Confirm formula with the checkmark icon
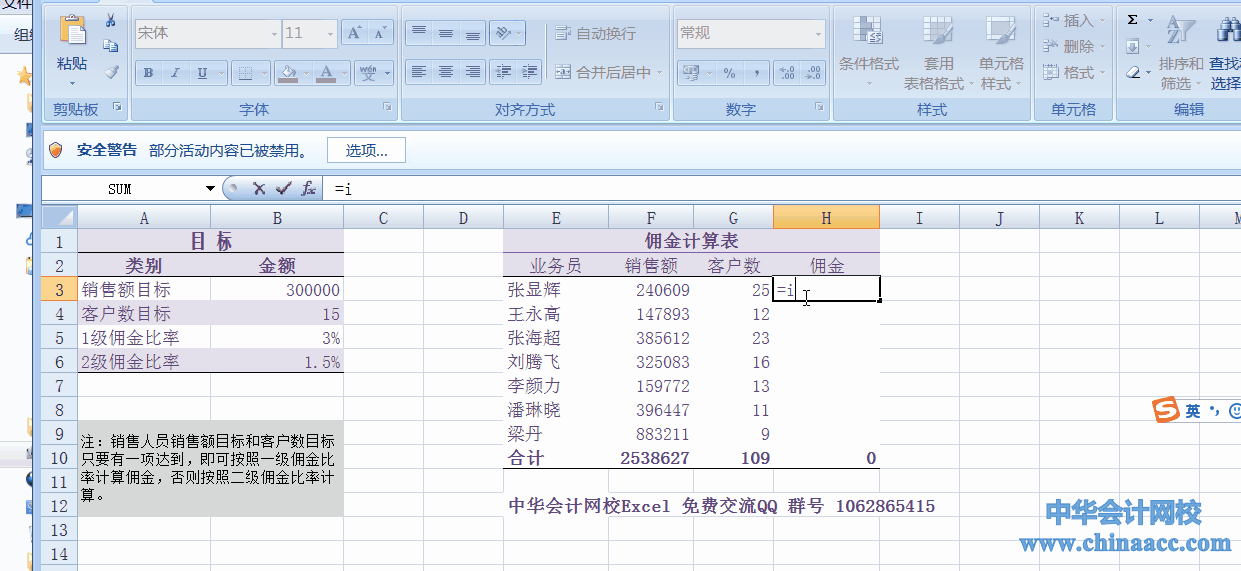 click(x=283, y=188)
